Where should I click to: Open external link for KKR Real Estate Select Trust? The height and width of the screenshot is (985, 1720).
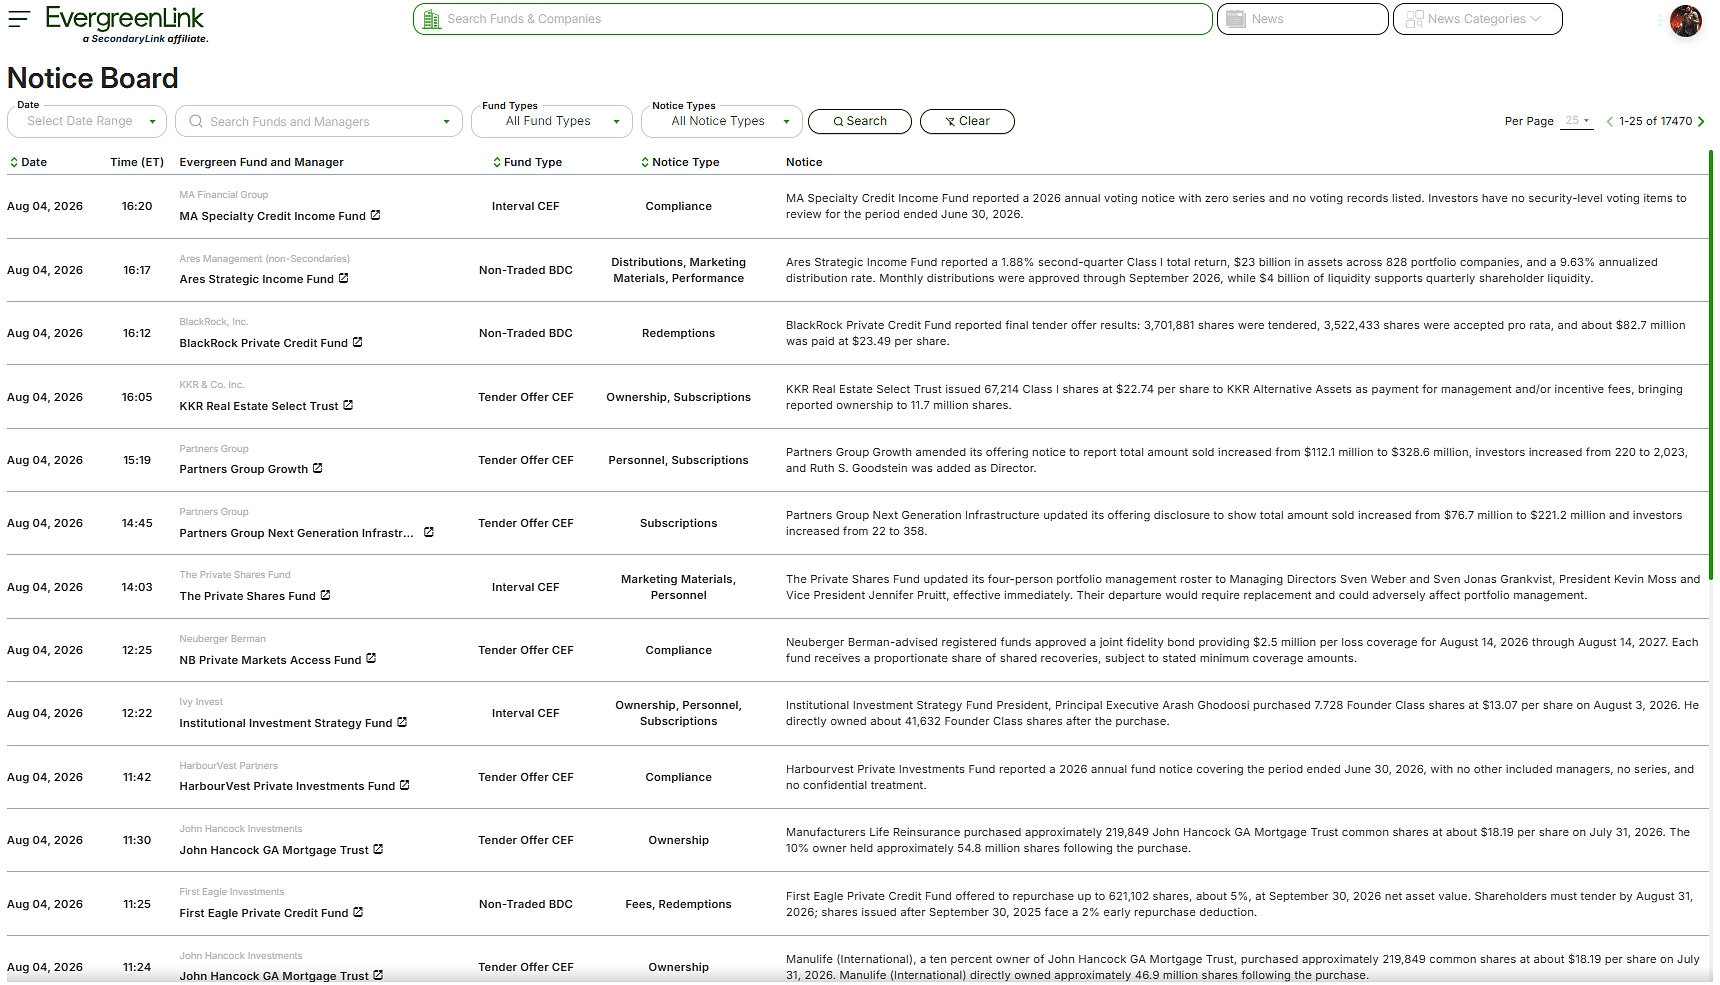pyautogui.click(x=348, y=405)
